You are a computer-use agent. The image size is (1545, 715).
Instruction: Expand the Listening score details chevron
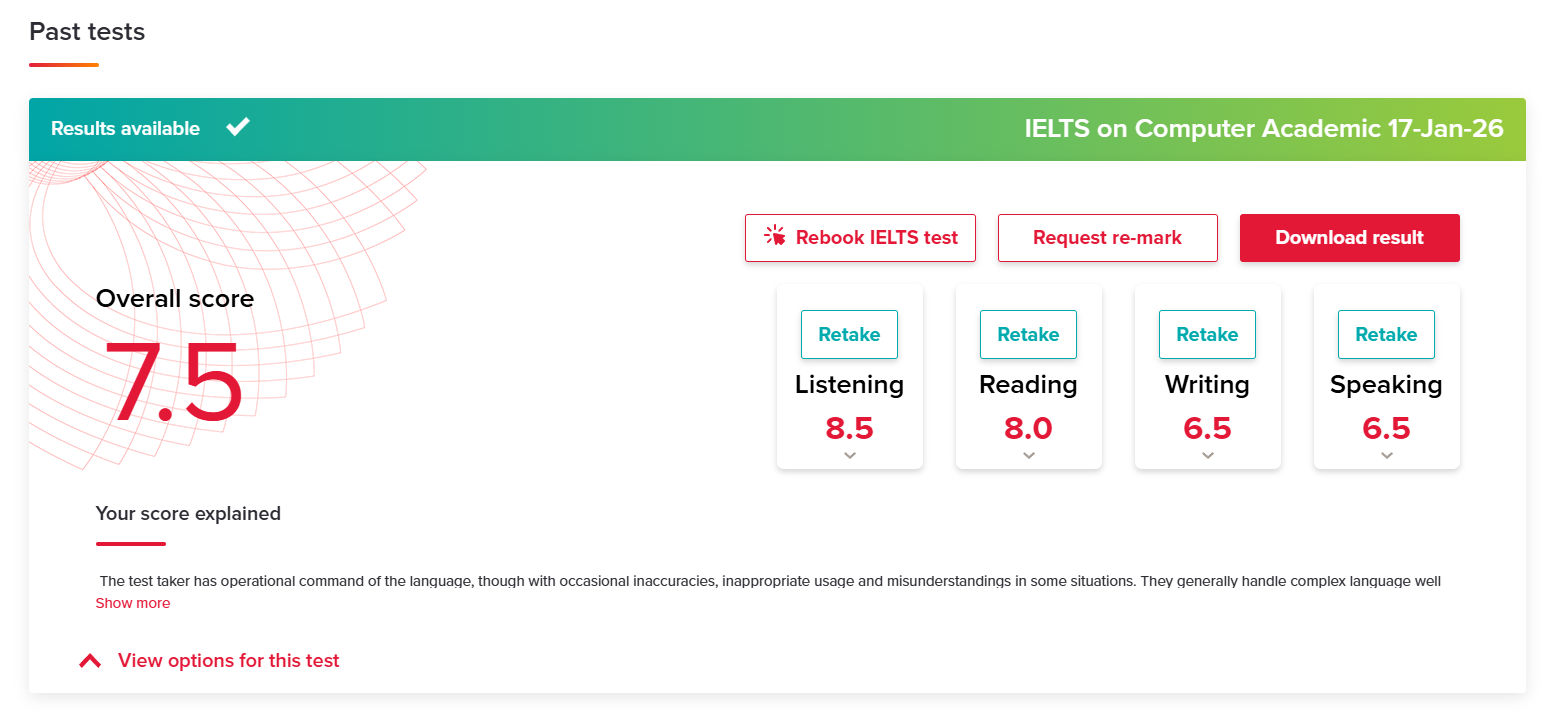point(850,455)
